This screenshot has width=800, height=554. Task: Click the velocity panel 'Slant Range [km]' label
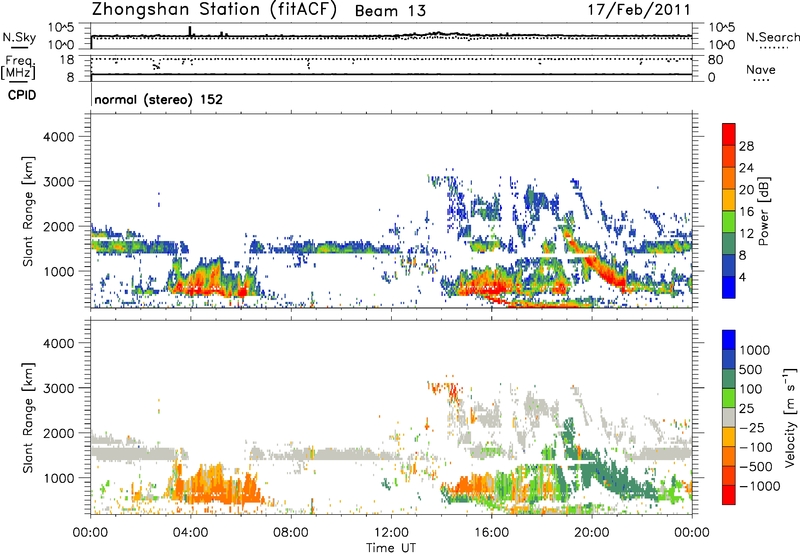(28, 417)
